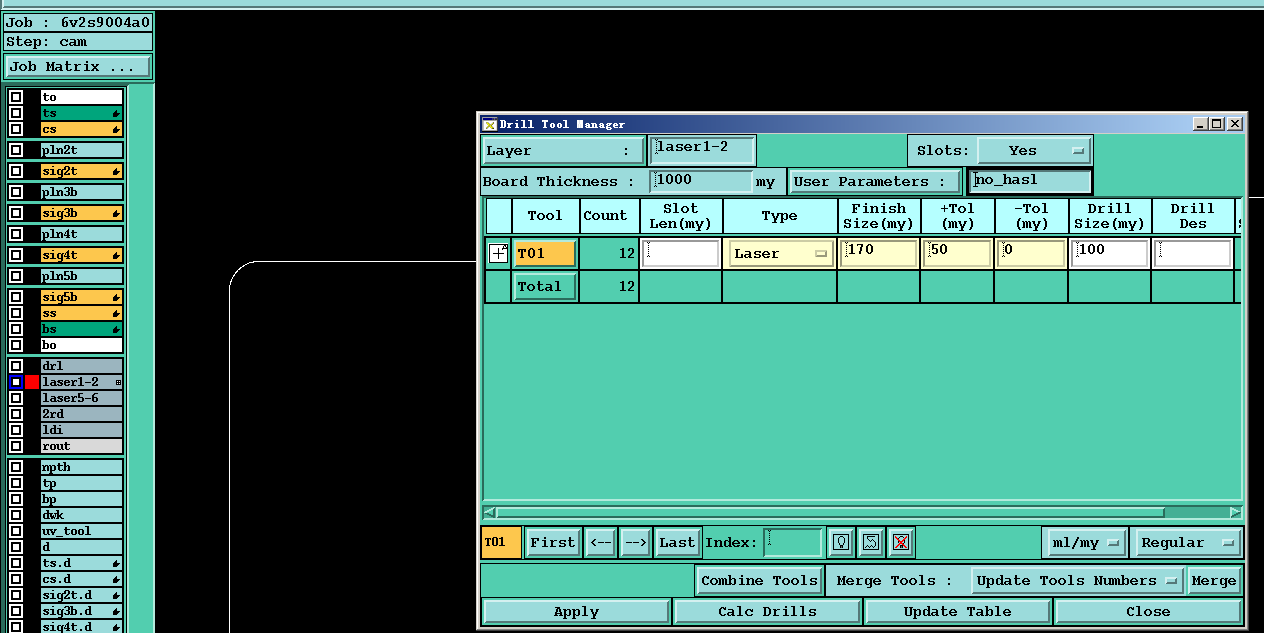This screenshot has width=1264, height=633.
Task: Click the edit marker on sig4t layer
Action: pos(116,256)
